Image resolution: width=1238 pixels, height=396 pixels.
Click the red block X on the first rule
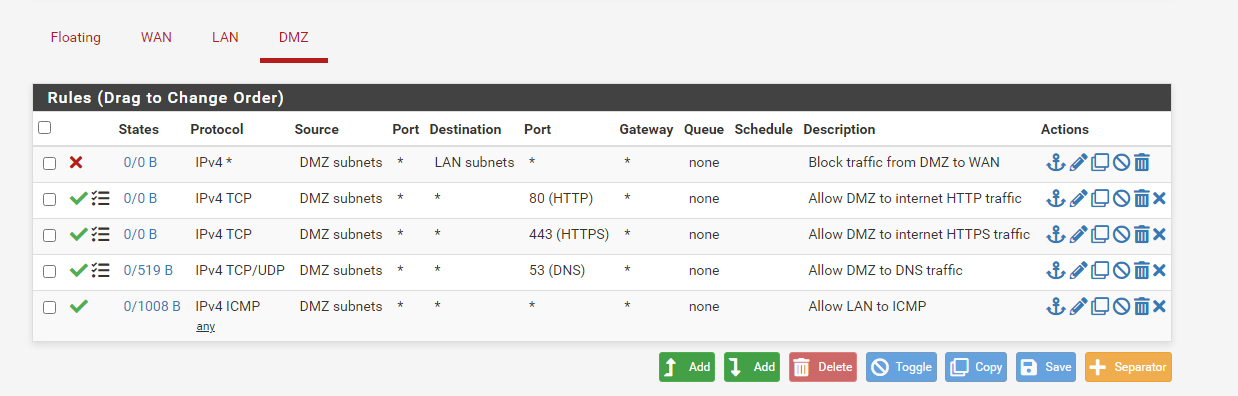[76, 162]
